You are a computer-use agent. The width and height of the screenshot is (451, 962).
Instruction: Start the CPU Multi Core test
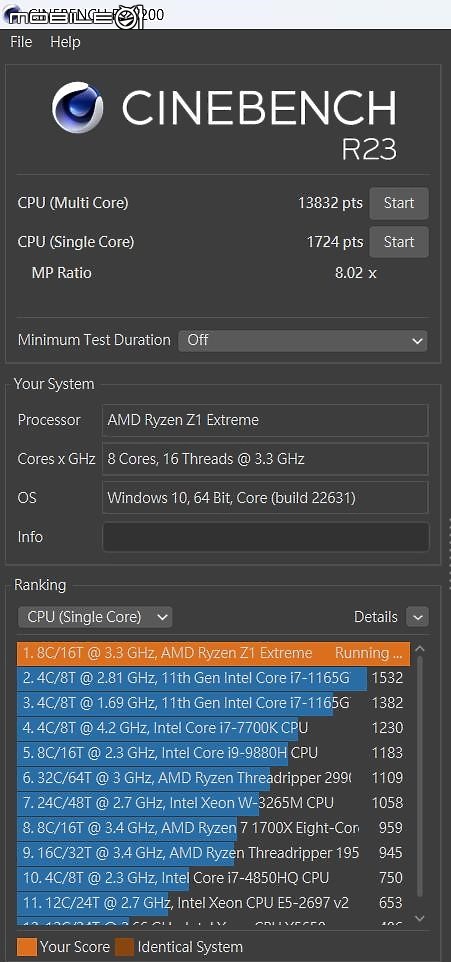pyautogui.click(x=399, y=203)
